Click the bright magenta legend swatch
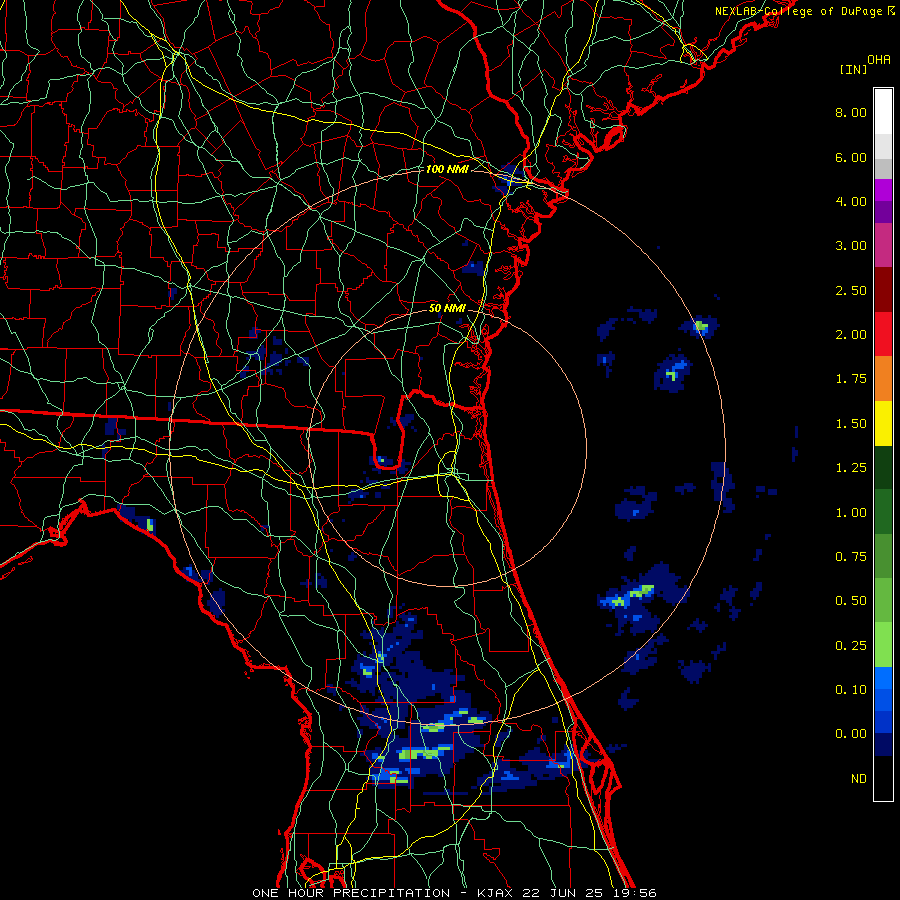The height and width of the screenshot is (900, 900). (883, 190)
